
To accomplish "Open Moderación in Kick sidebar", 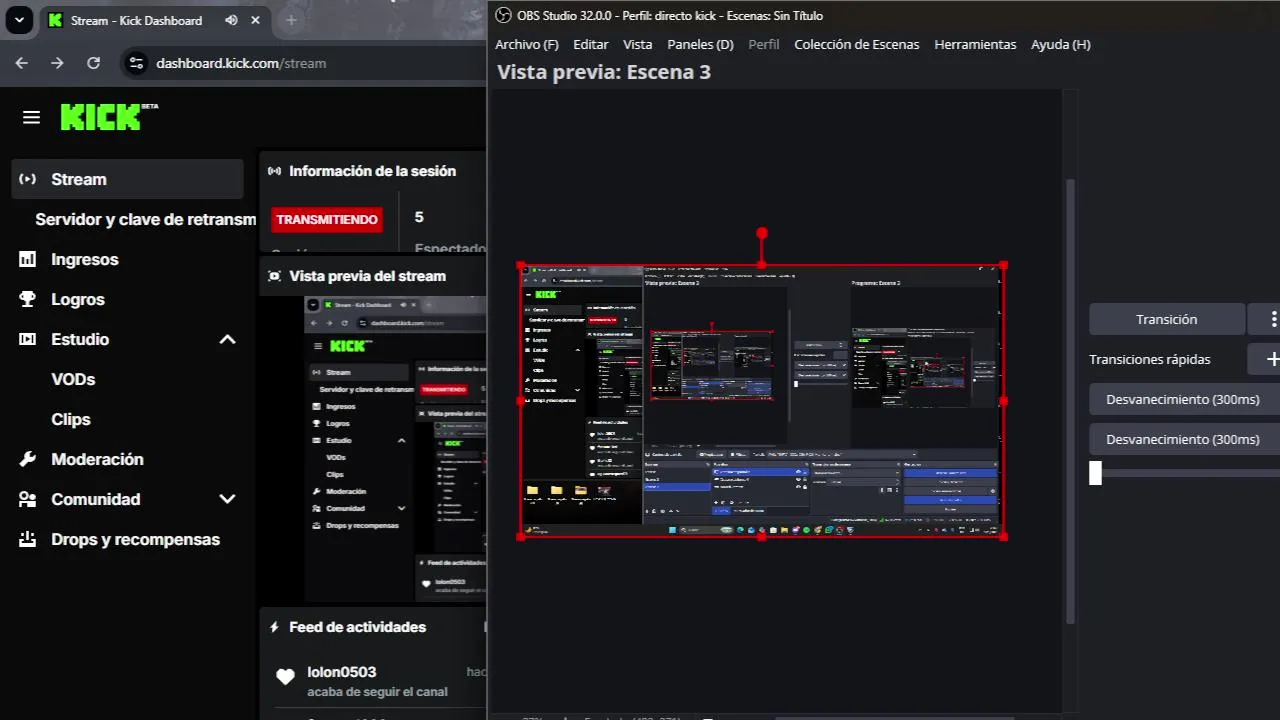I will (97, 459).
